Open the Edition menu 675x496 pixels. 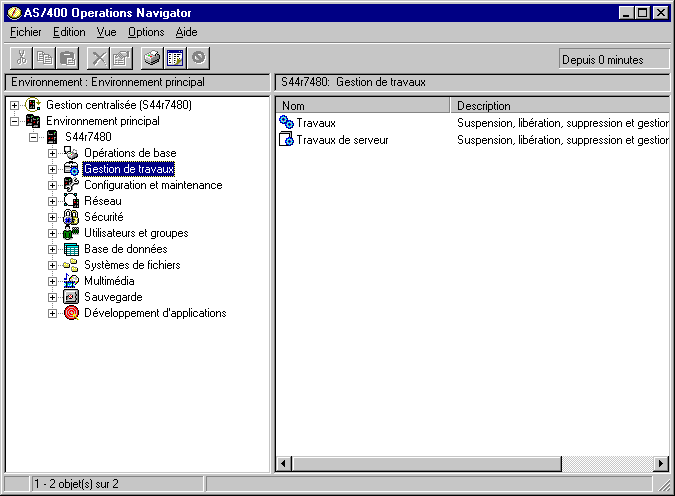(x=69, y=32)
